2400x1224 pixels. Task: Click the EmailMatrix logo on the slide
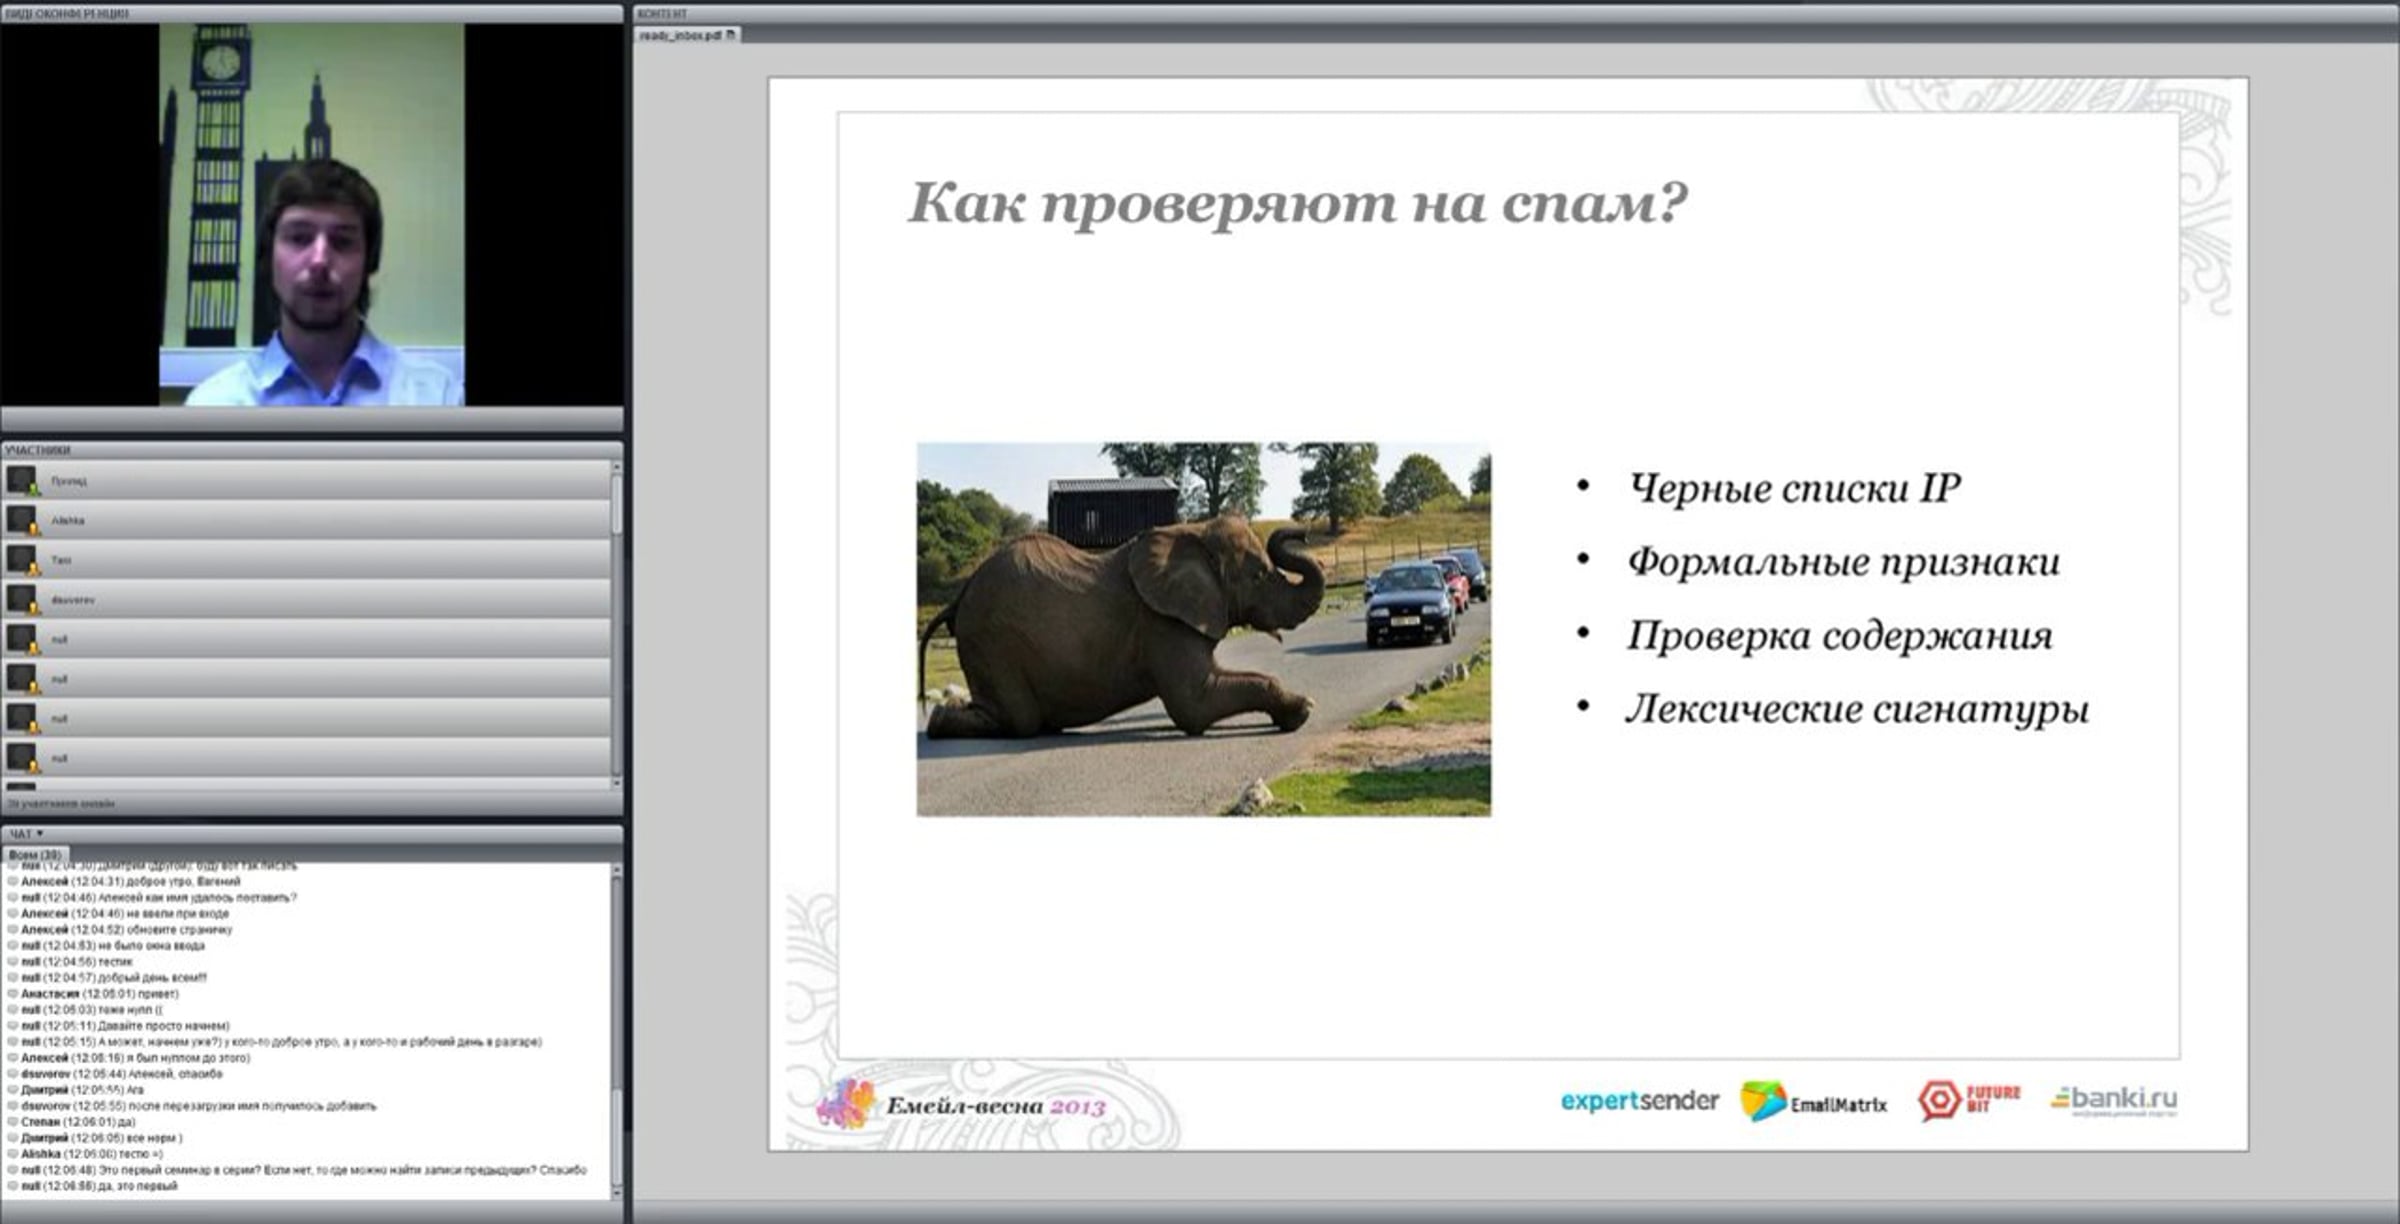1814,1102
